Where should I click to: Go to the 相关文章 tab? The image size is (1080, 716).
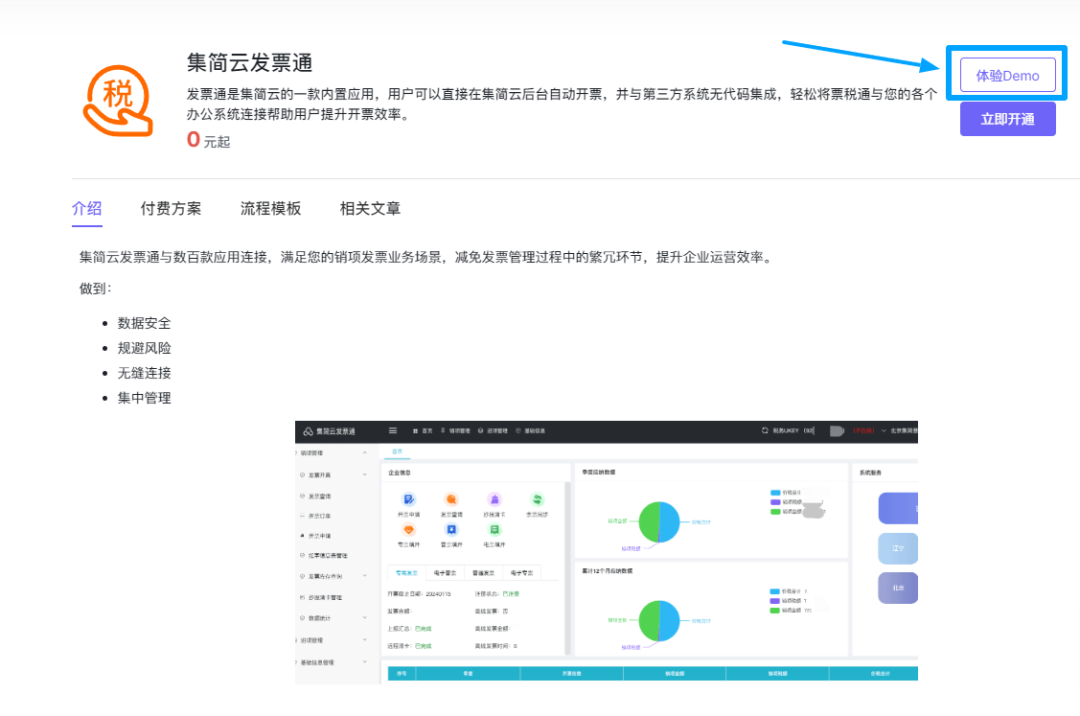[x=370, y=209]
